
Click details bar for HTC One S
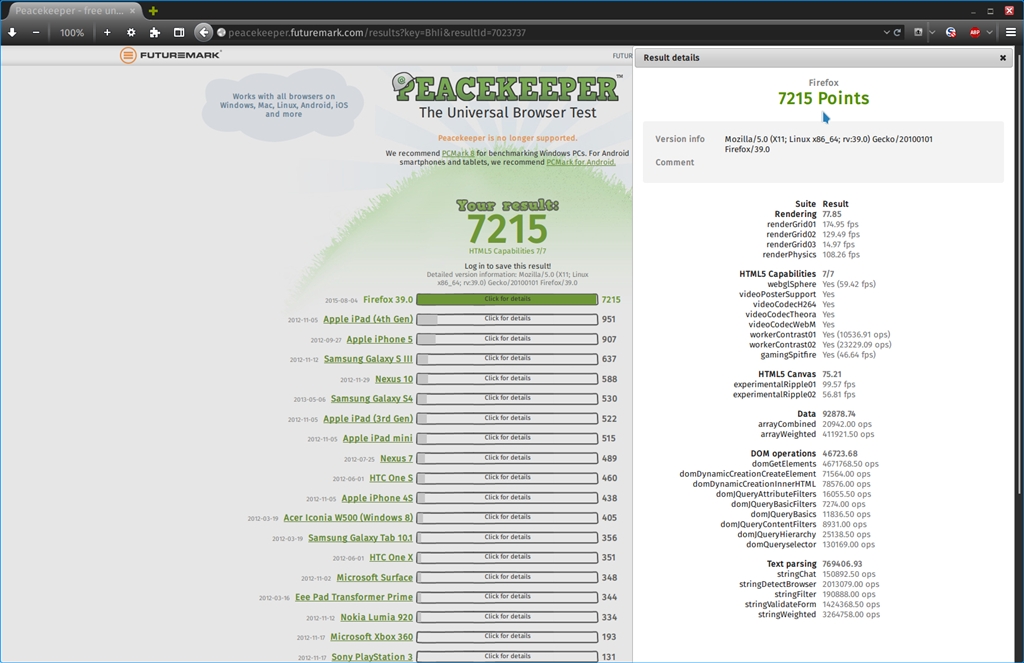507,478
